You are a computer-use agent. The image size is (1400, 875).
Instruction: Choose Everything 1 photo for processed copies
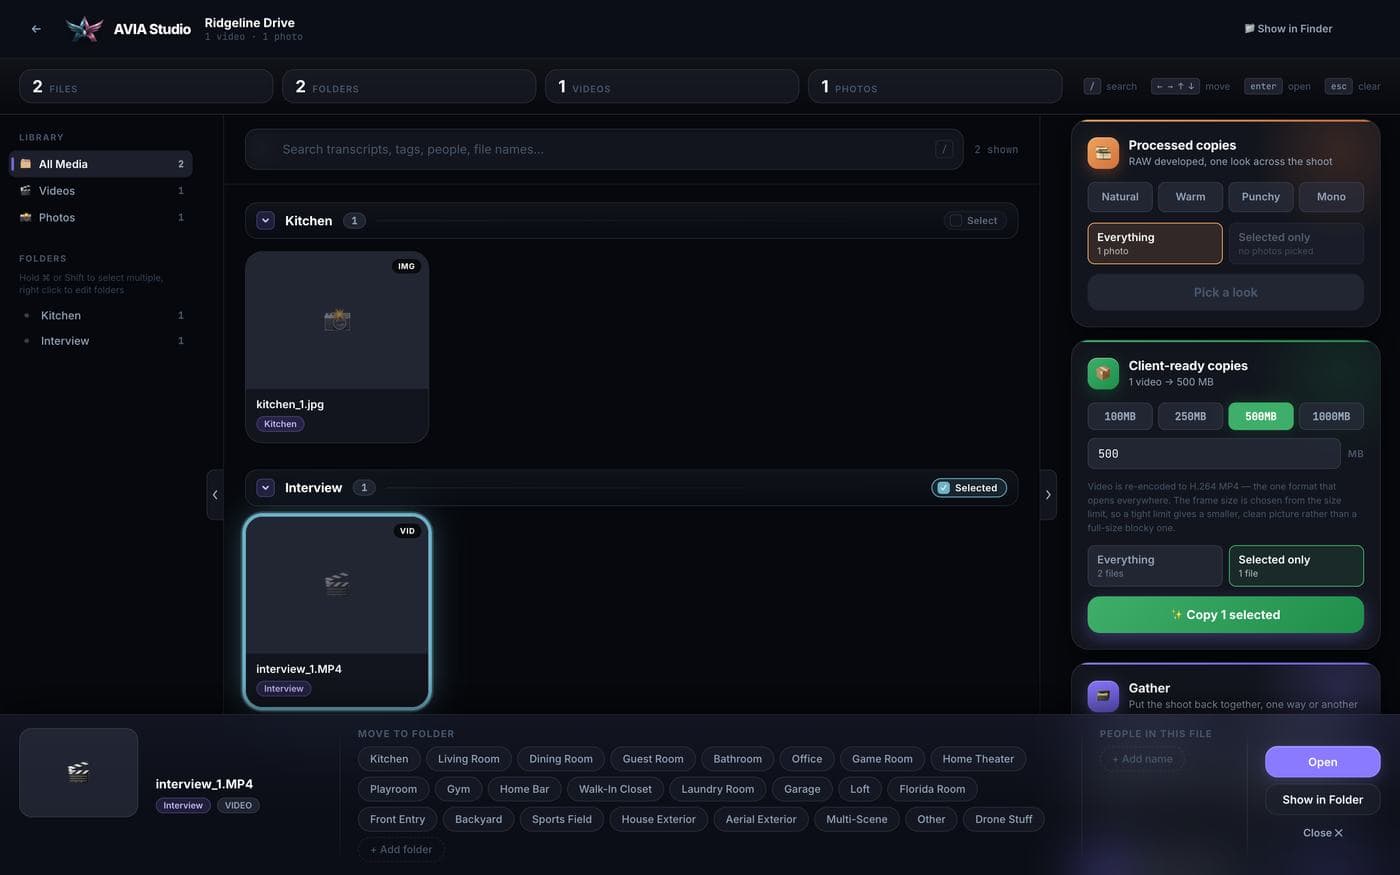pos(1155,243)
